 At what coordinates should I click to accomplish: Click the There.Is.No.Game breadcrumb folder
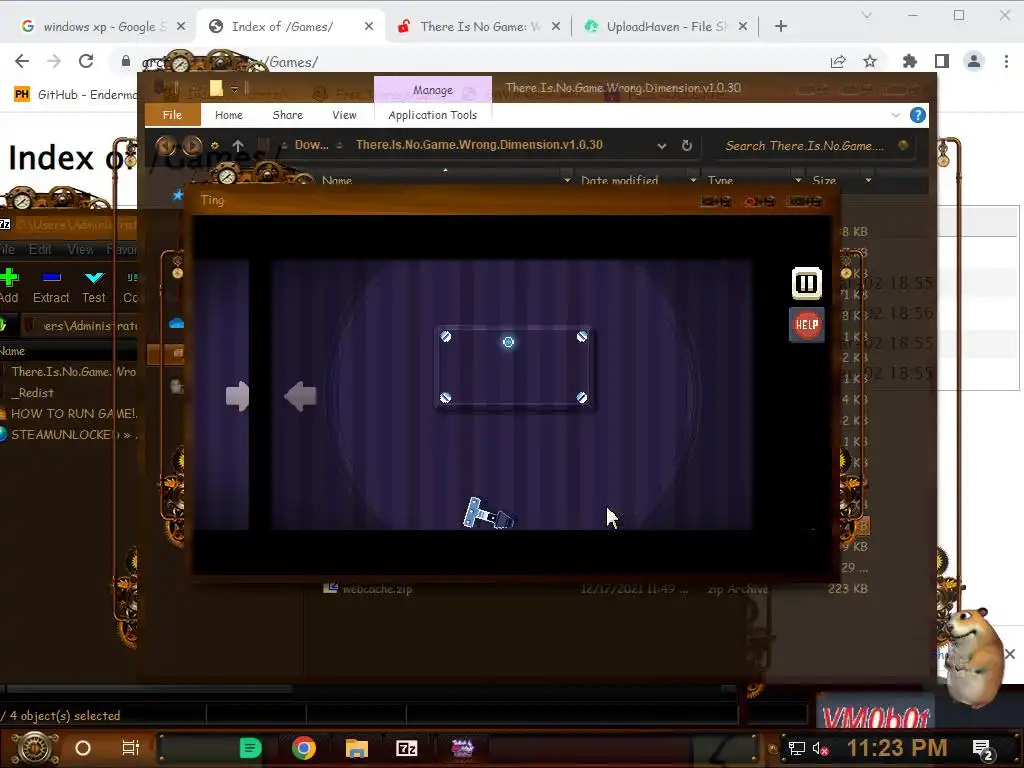pyautogui.click(x=479, y=145)
